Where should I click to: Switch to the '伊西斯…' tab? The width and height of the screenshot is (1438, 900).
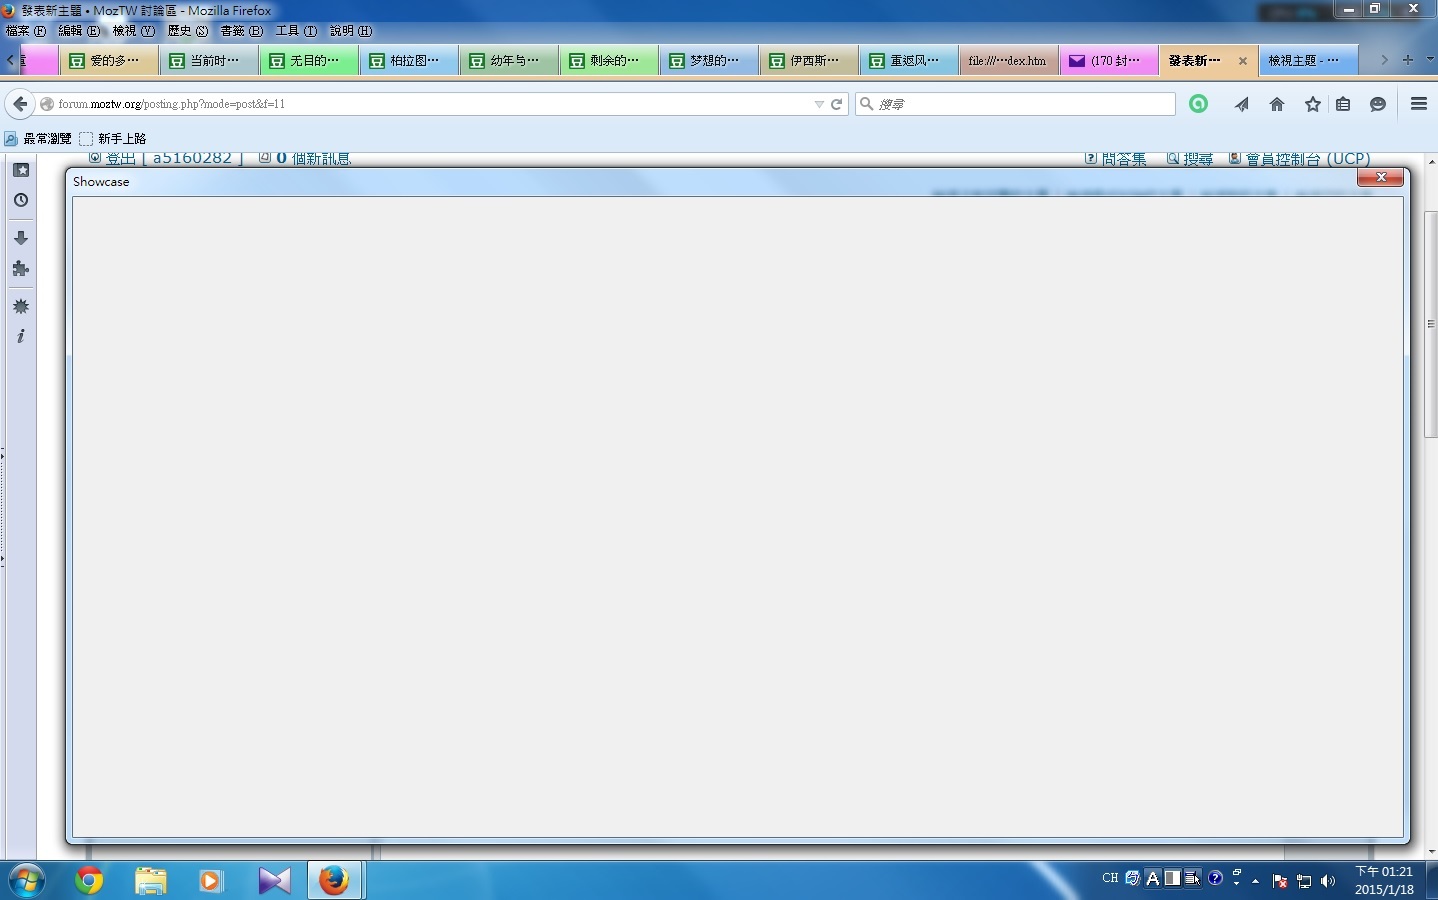pos(809,60)
